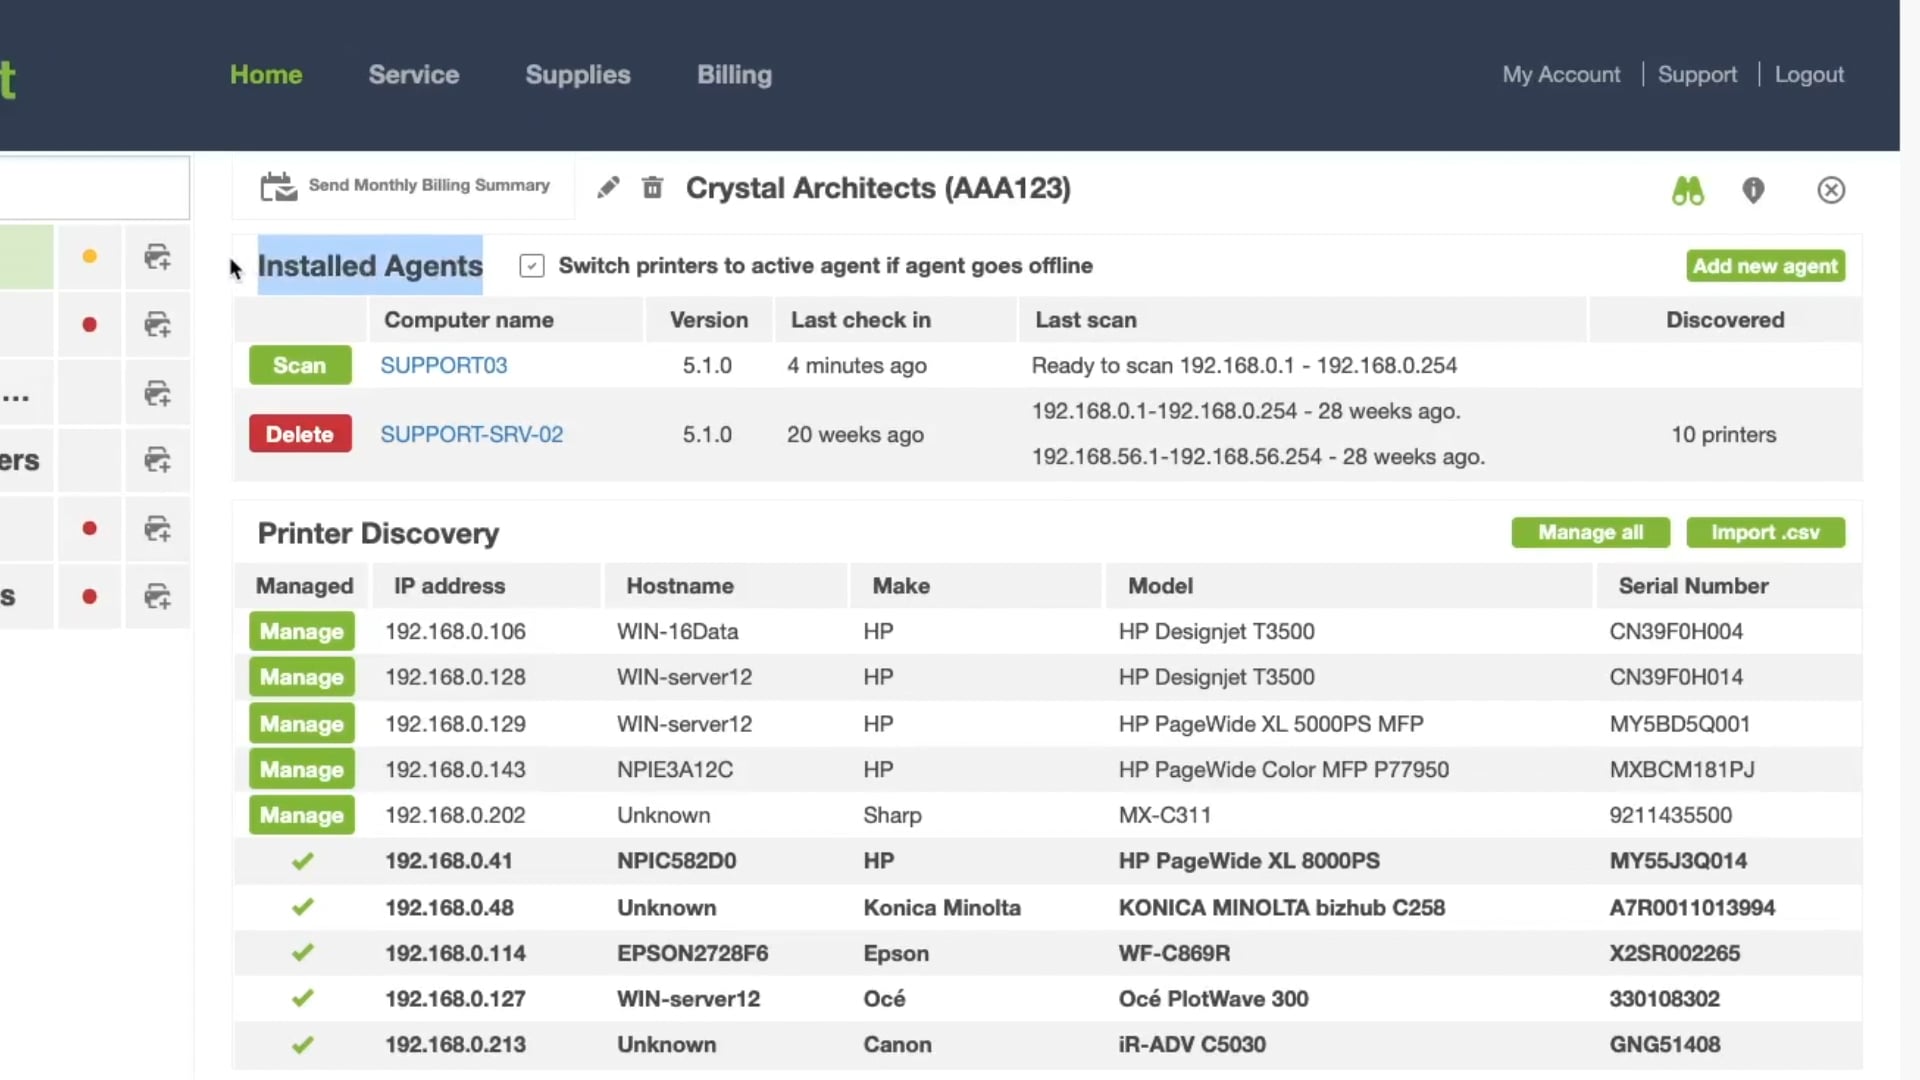The width and height of the screenshot is (1920, 1080).
Task: Click the Send Monthly Billing Summary icon
Action: coord(278,186)
